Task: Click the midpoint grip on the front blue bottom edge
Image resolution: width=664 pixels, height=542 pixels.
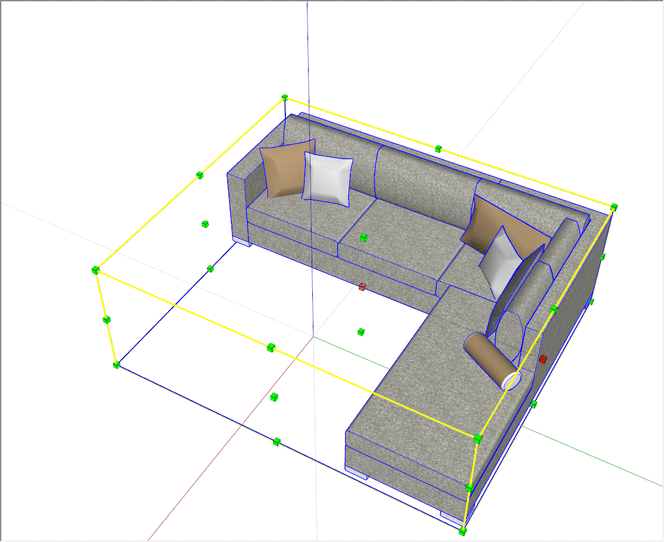Action: (277, 441)
